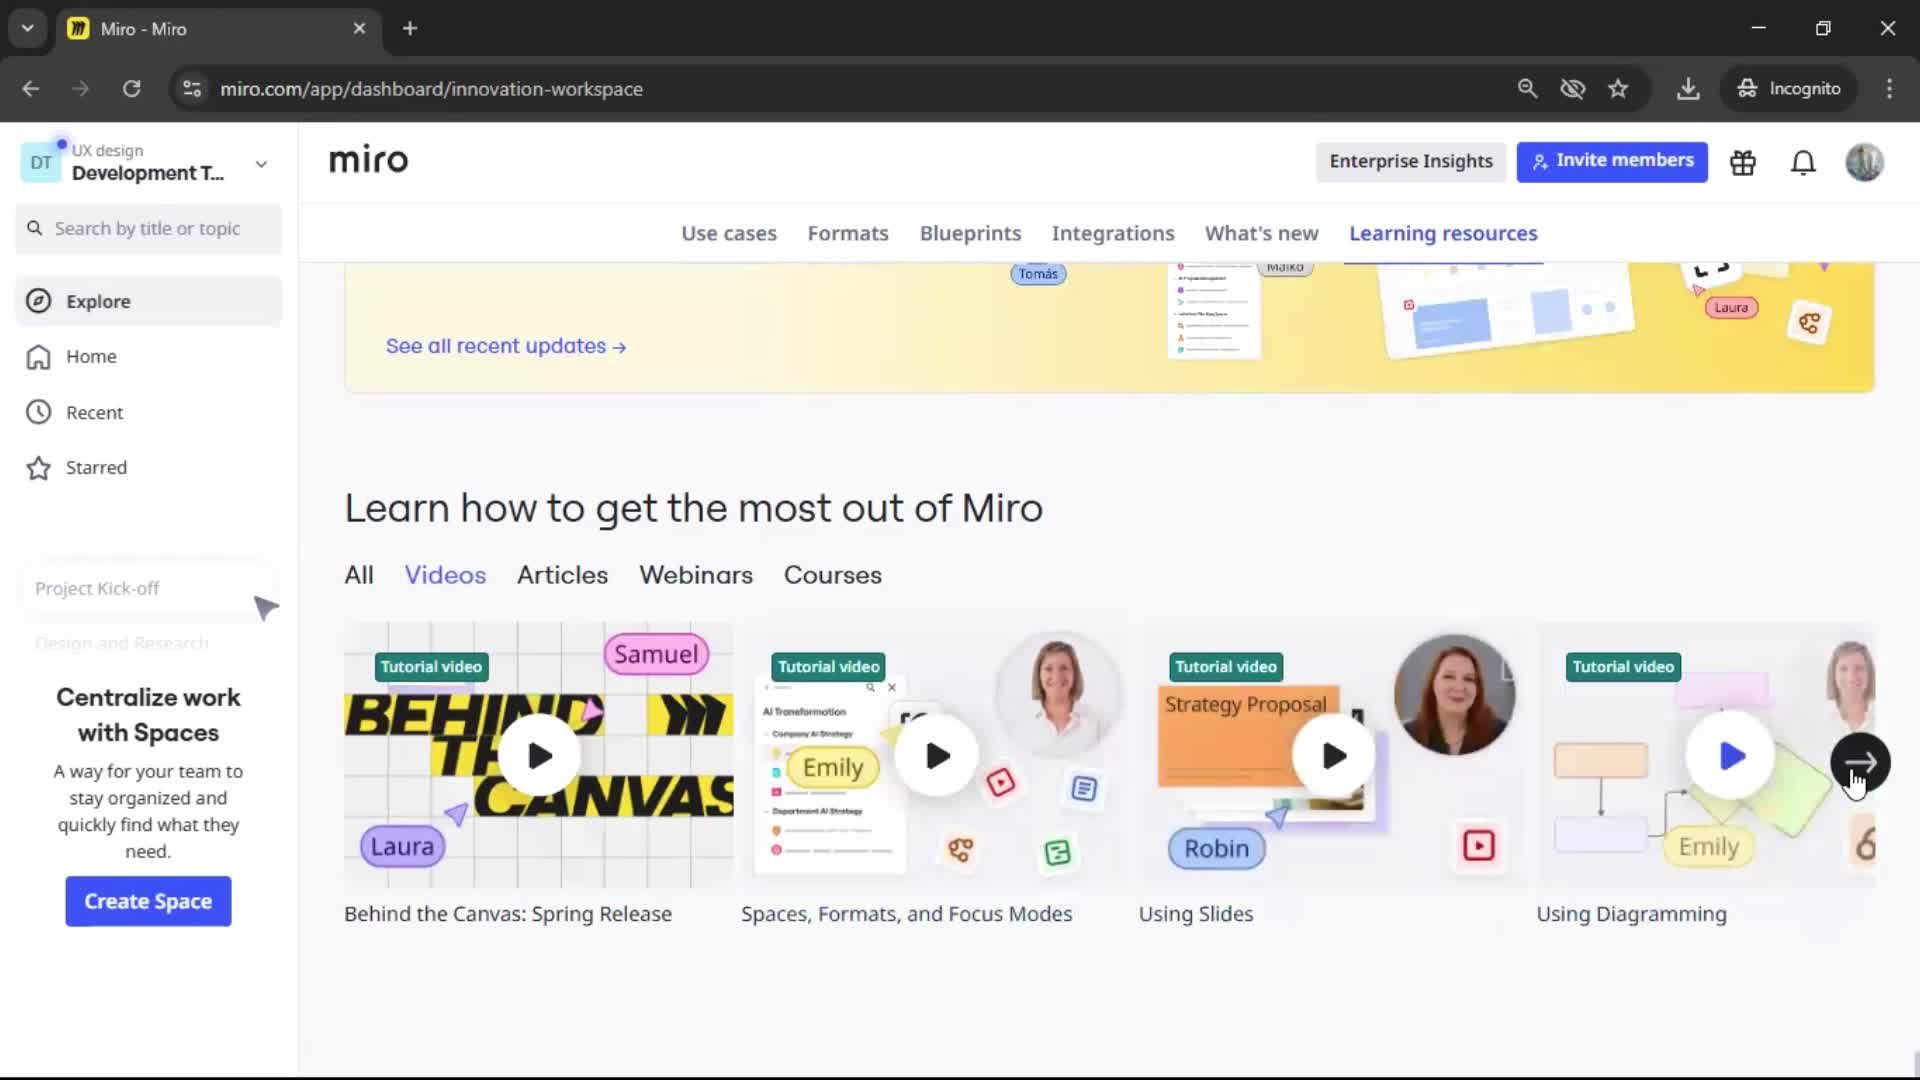Open the Behind the Canvas: Spring Release title
The image size is (1920, 1080).
(x=508, y=914)
